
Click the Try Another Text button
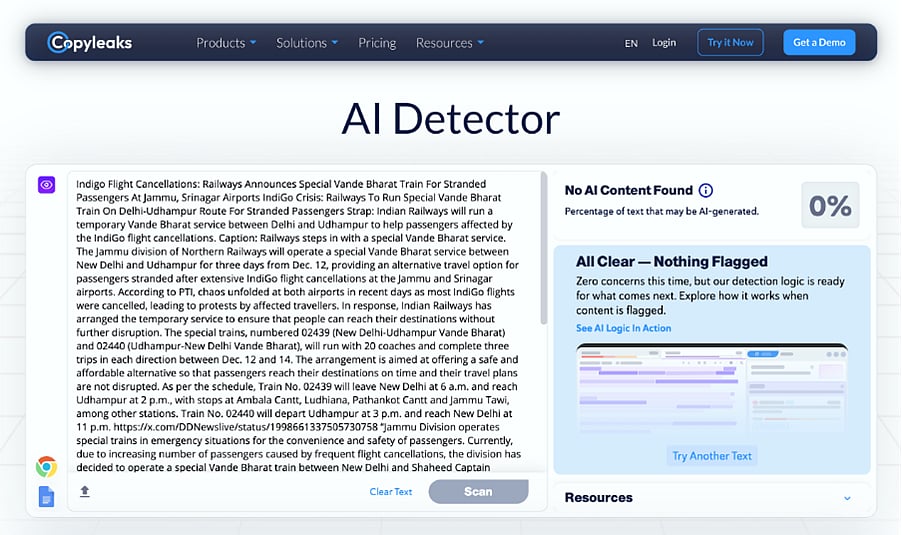click(712, 456)
